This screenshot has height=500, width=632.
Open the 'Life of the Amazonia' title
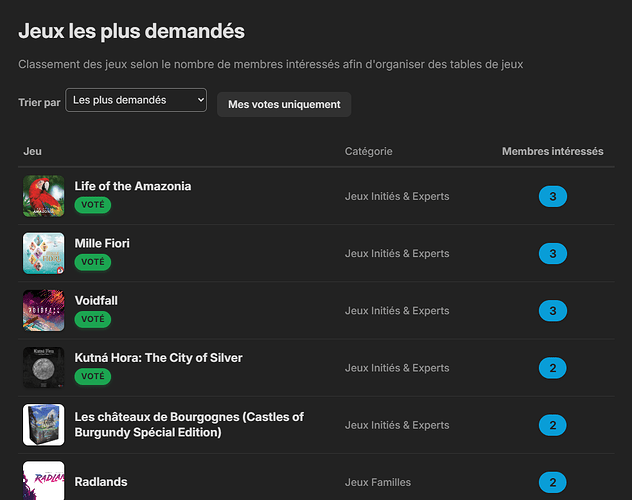[x=133, y=186]
